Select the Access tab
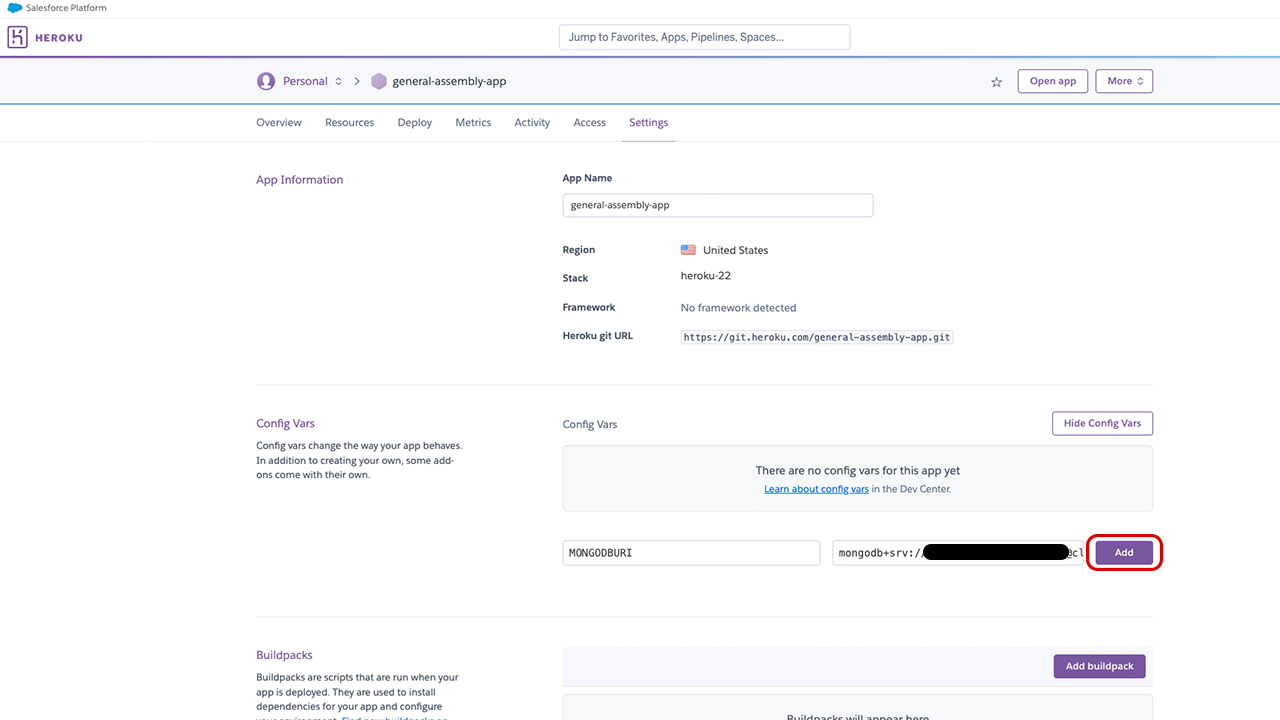 tap(589, 122)
